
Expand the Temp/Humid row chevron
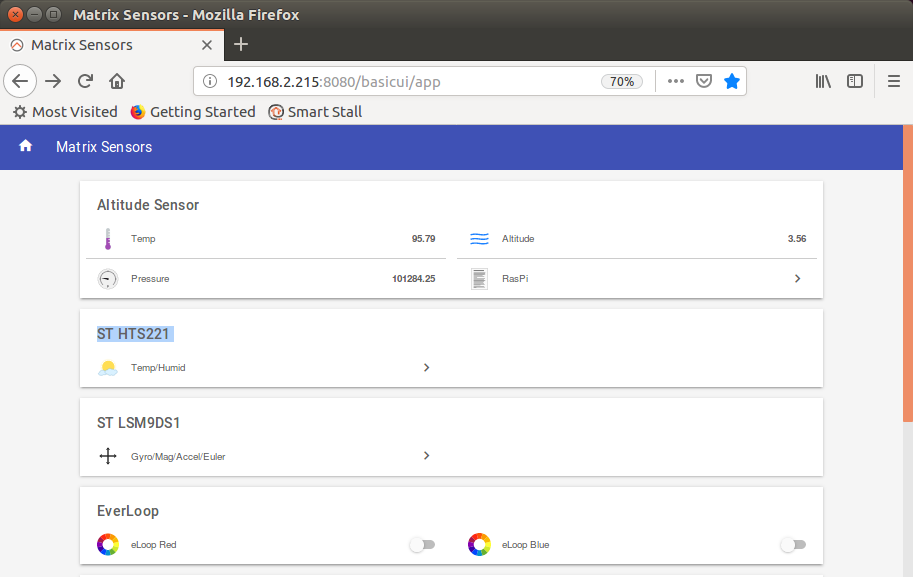point(426,367)
